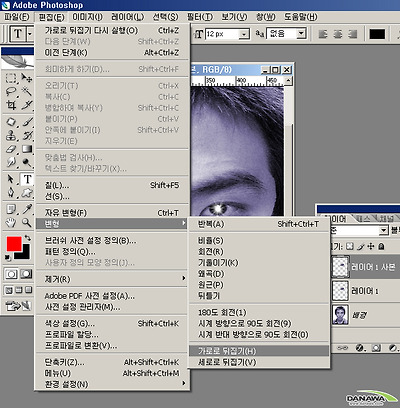The width and height of the screenshot is (400, 408).
Task: Select the 배경 layer thumbnail
Action: 340,314
